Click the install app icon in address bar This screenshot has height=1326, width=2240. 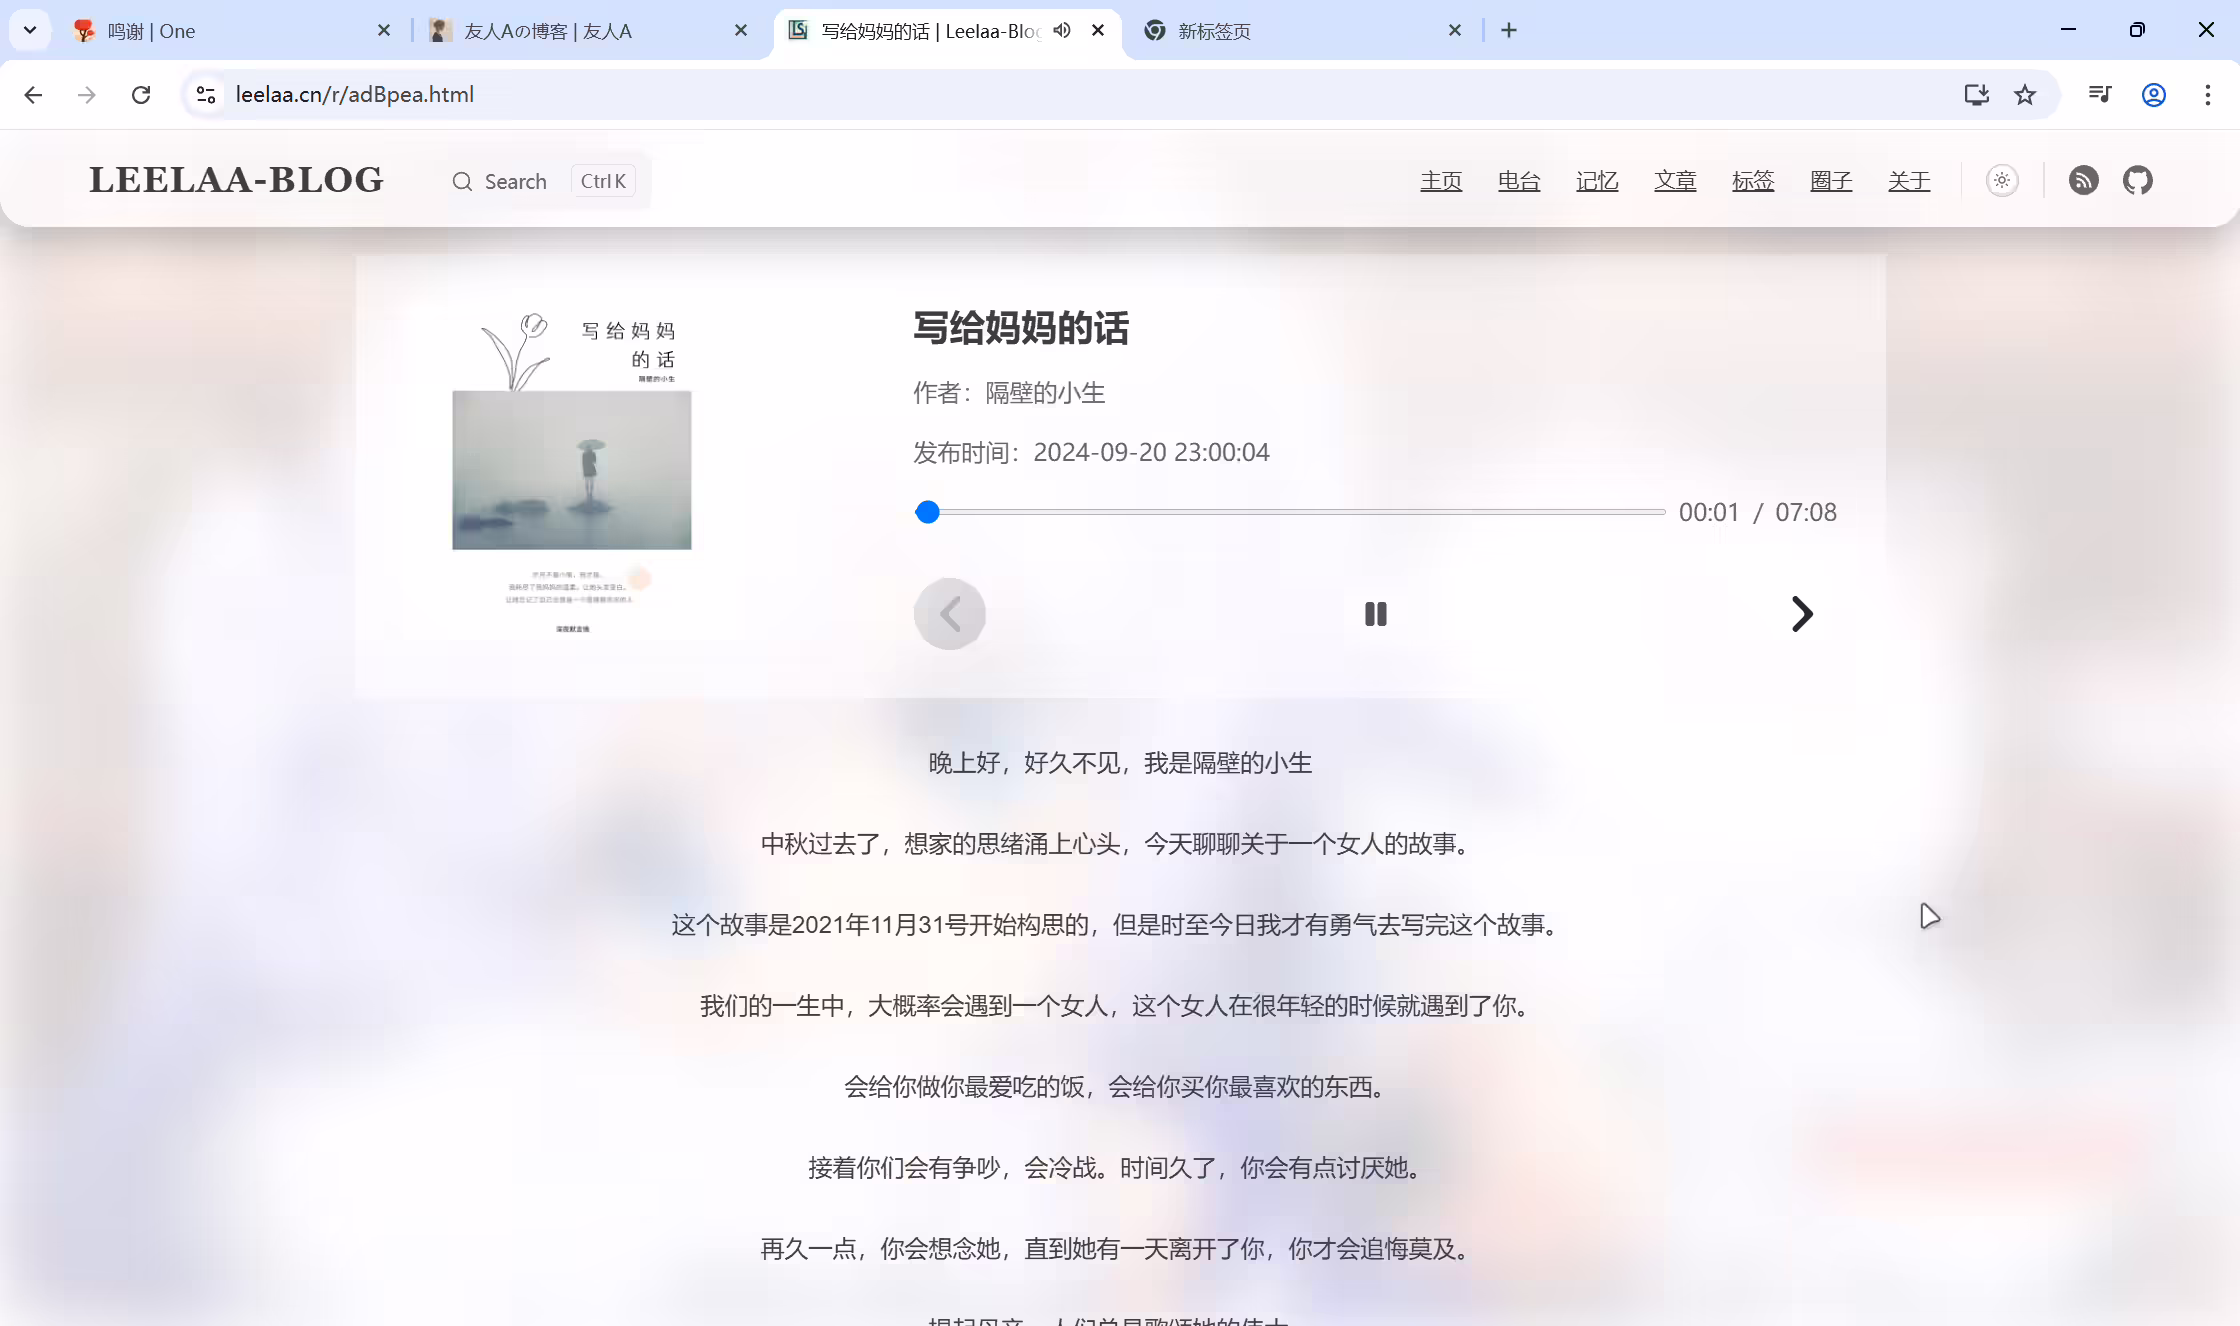pyautogui.click(x=1977, y=95)
